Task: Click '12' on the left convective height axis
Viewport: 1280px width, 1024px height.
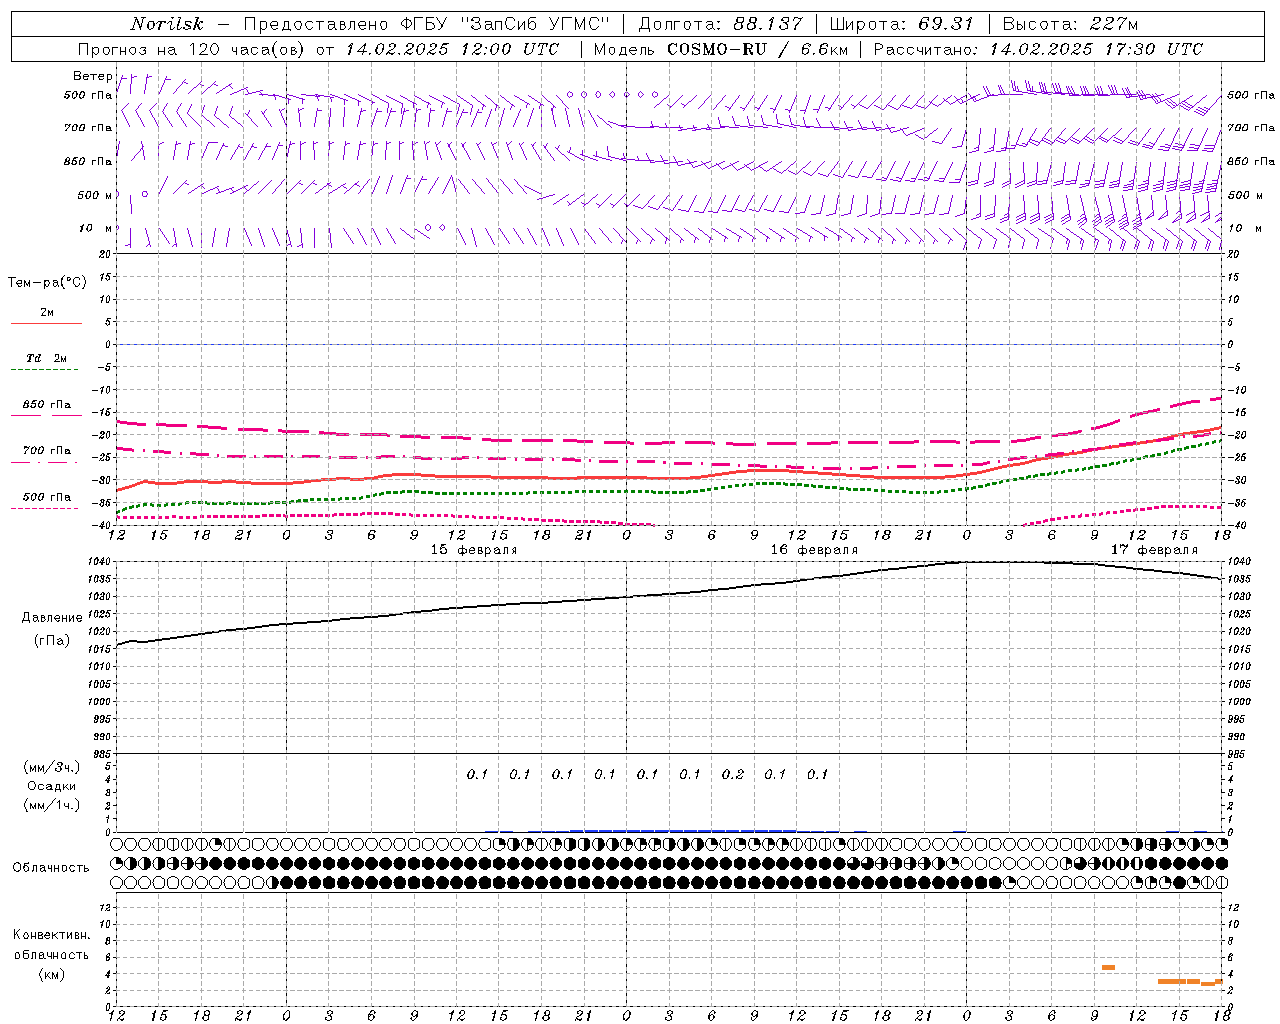Action: click(105, 907)
